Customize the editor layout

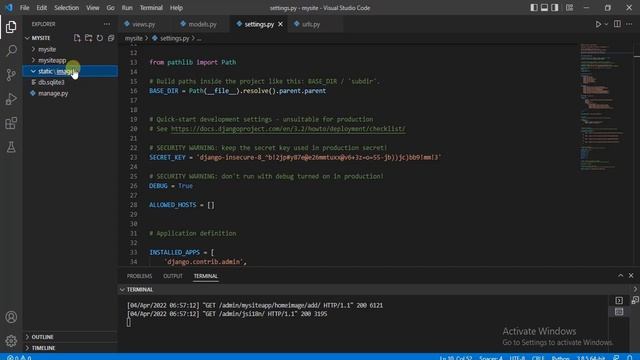click(569, 8)
